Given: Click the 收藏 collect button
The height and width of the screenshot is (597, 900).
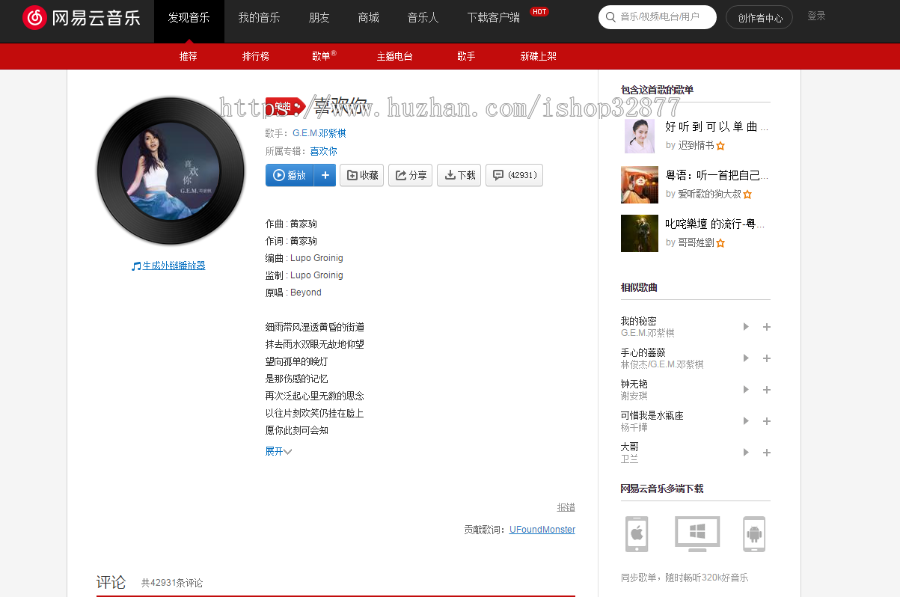Looking at the screenshot, I should coord(362,175).
